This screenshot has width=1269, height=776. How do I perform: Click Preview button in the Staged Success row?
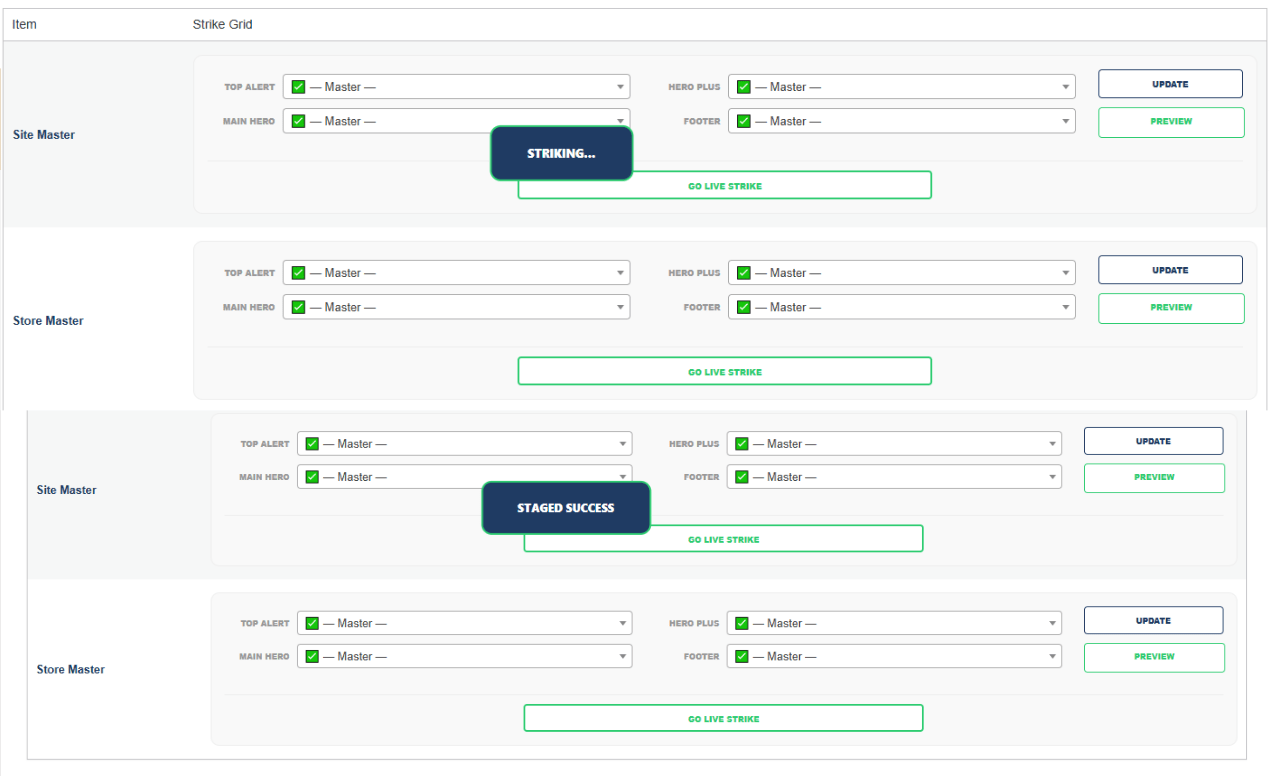[1154, 478]
